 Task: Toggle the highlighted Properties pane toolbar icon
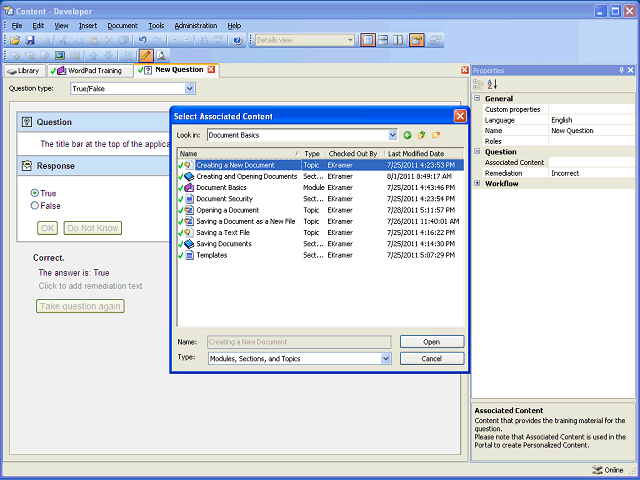tap(417, 40)
